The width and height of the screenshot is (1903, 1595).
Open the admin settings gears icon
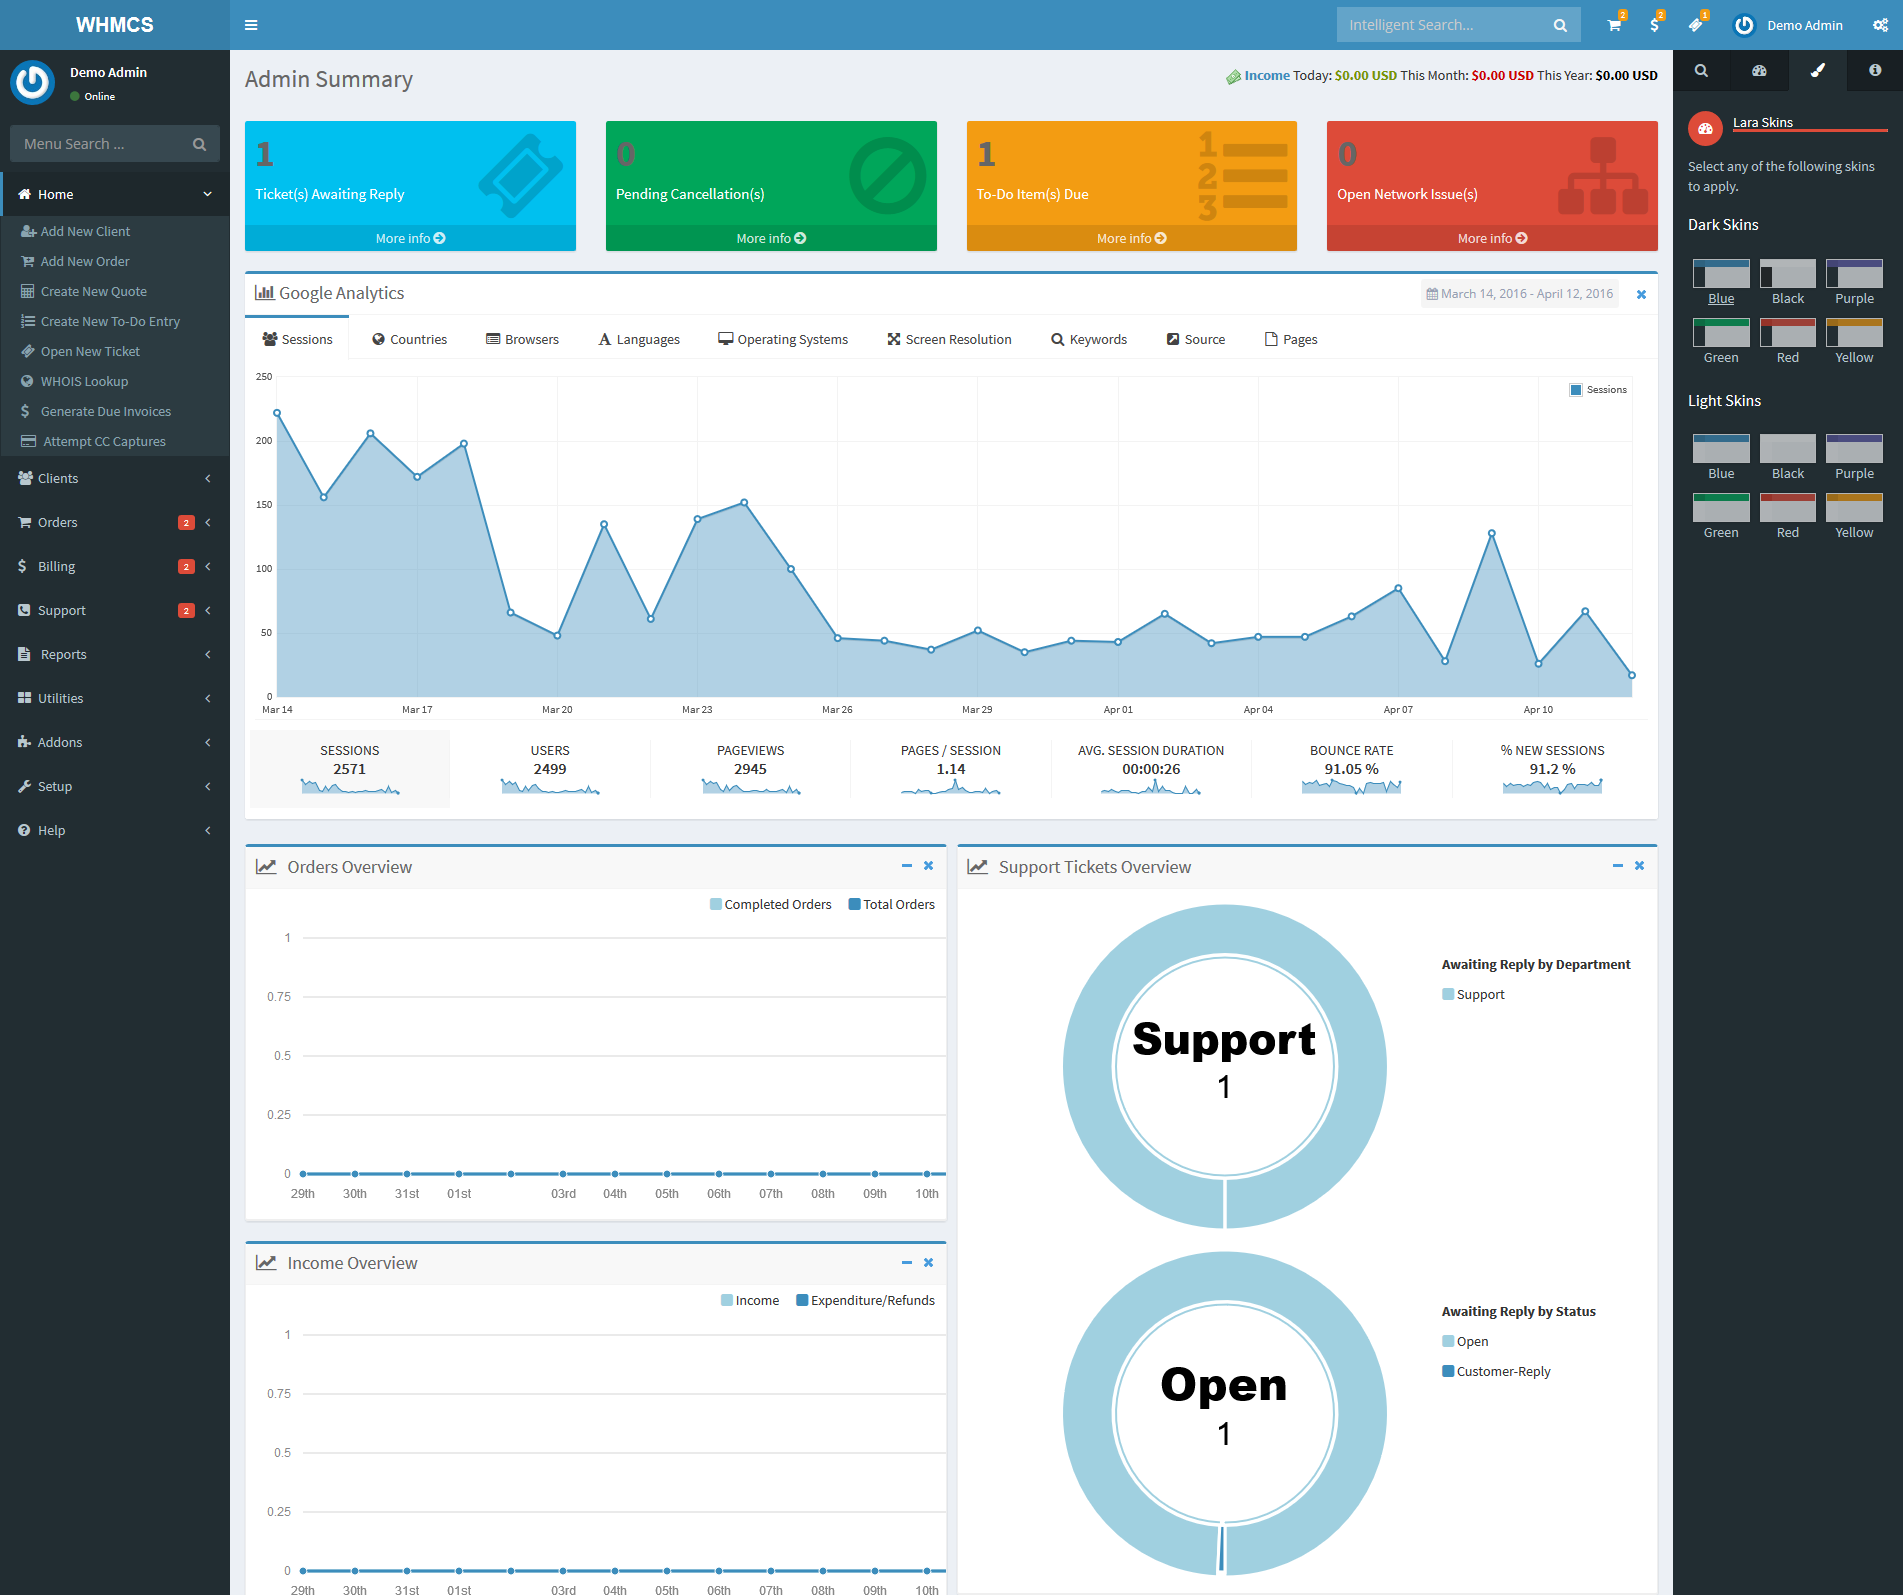pos(1881,24)
